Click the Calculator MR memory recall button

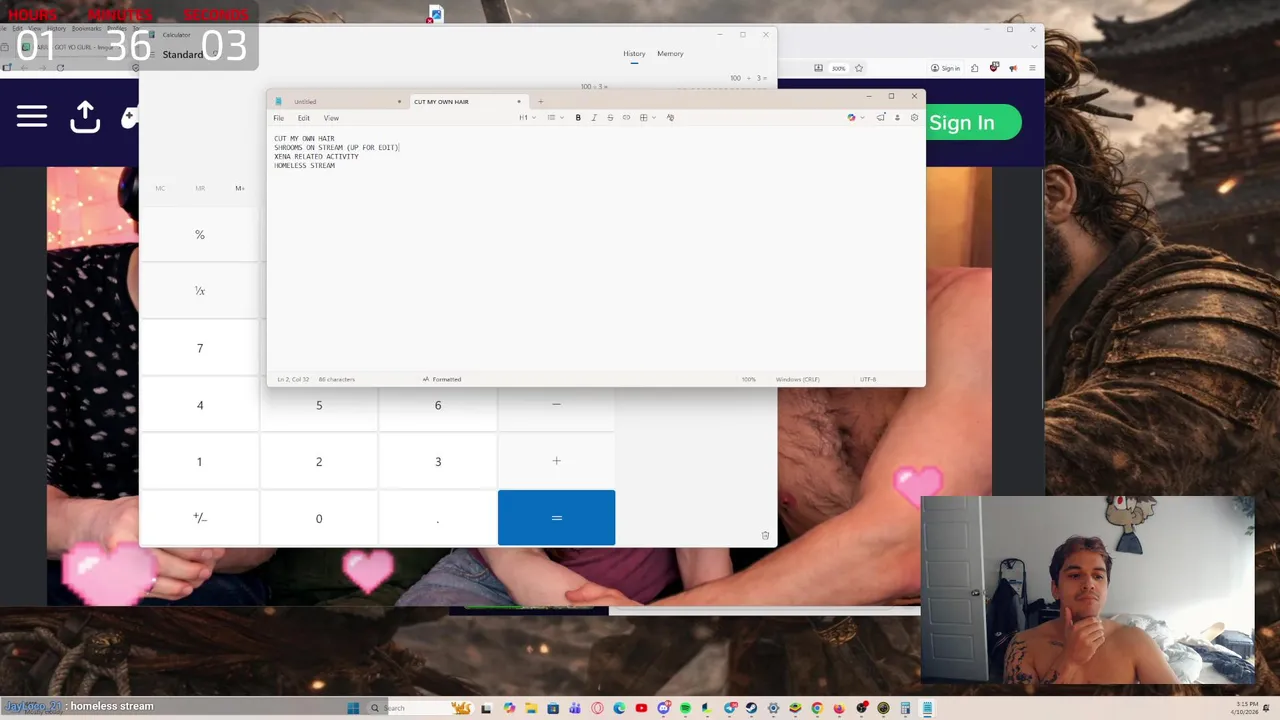[200, 188]
